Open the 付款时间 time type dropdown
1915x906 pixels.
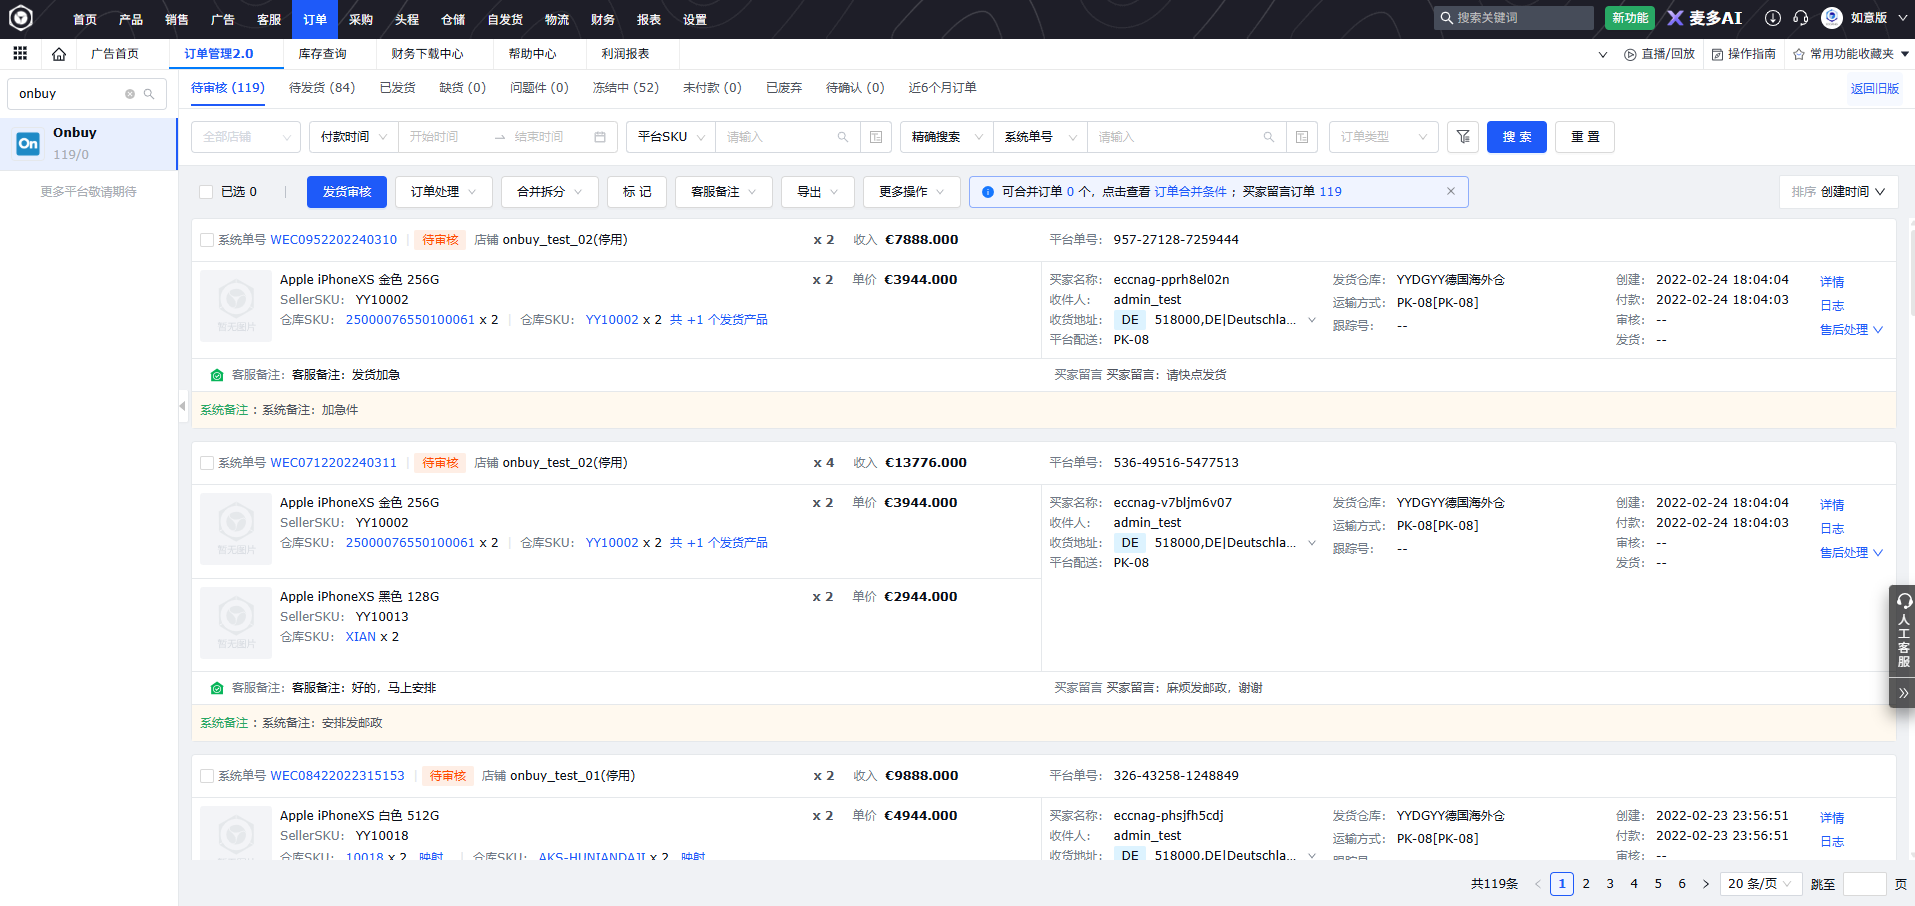(x=353, y=137)
